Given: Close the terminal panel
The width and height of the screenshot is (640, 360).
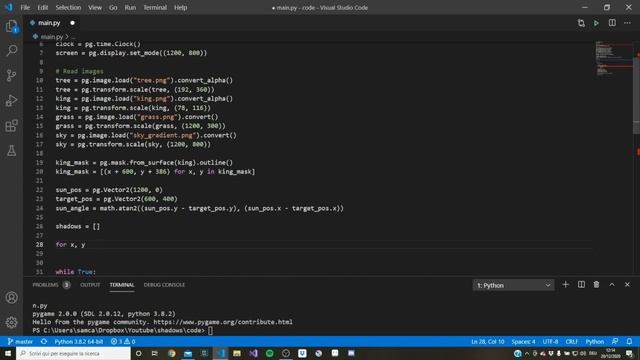Looking at the screenshot, I should 627,284.
